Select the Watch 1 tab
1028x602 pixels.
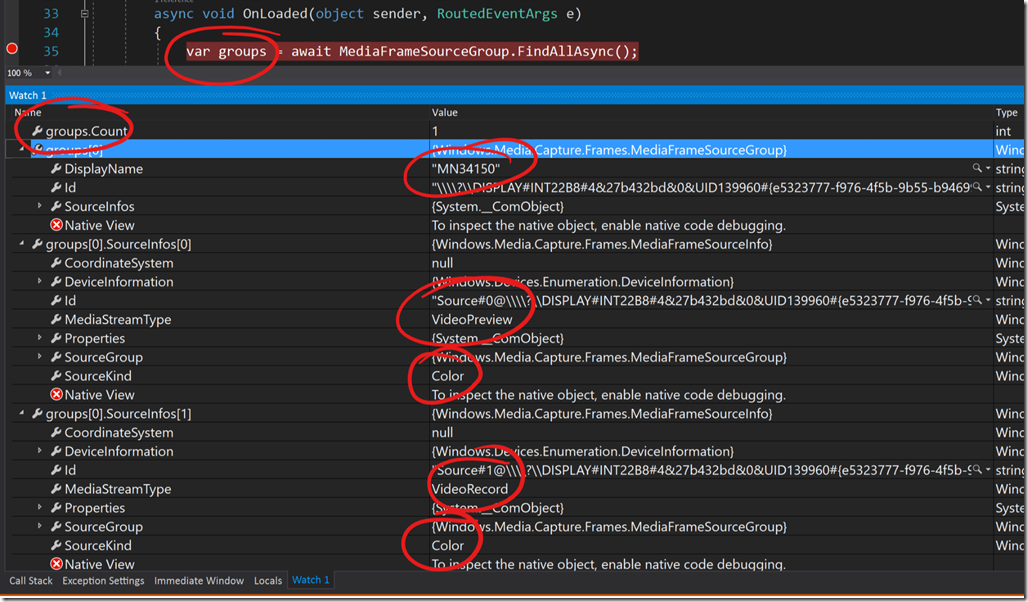311,580
